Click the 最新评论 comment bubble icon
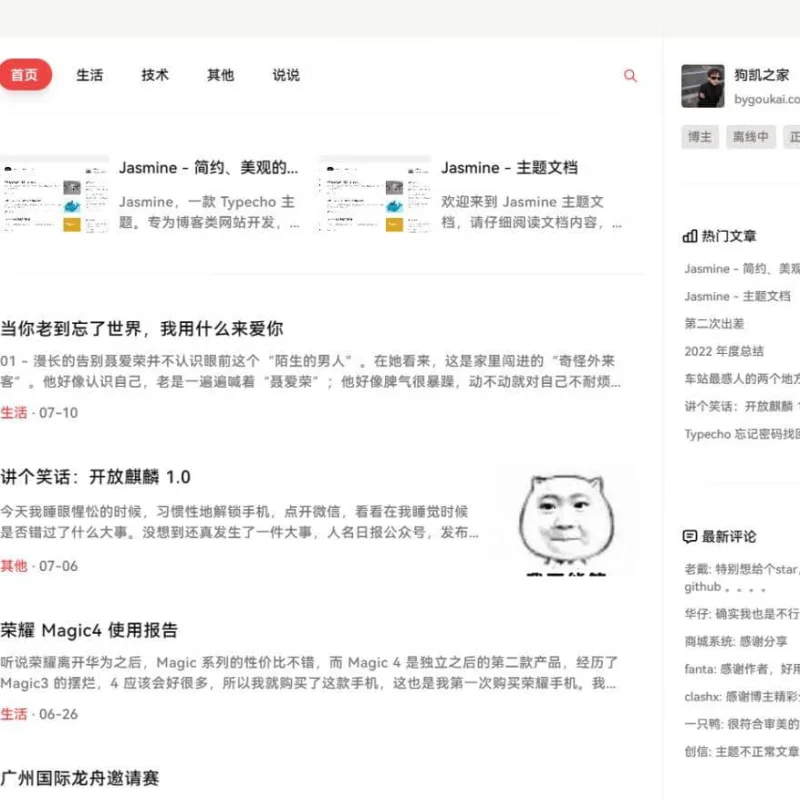This screenshot has width=800, height=800. coord(690,537)
